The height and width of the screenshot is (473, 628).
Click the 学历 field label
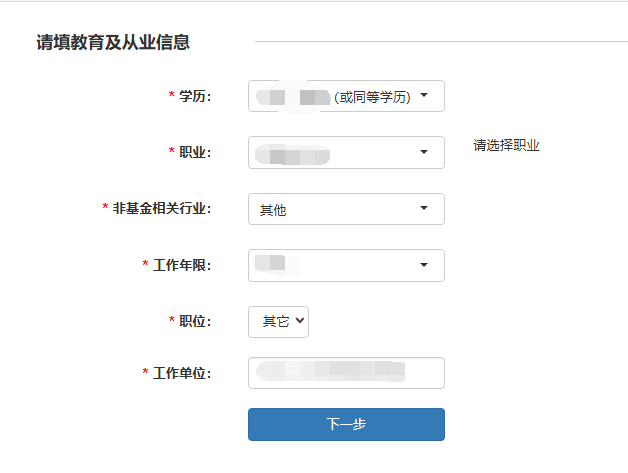click(196, 96)
